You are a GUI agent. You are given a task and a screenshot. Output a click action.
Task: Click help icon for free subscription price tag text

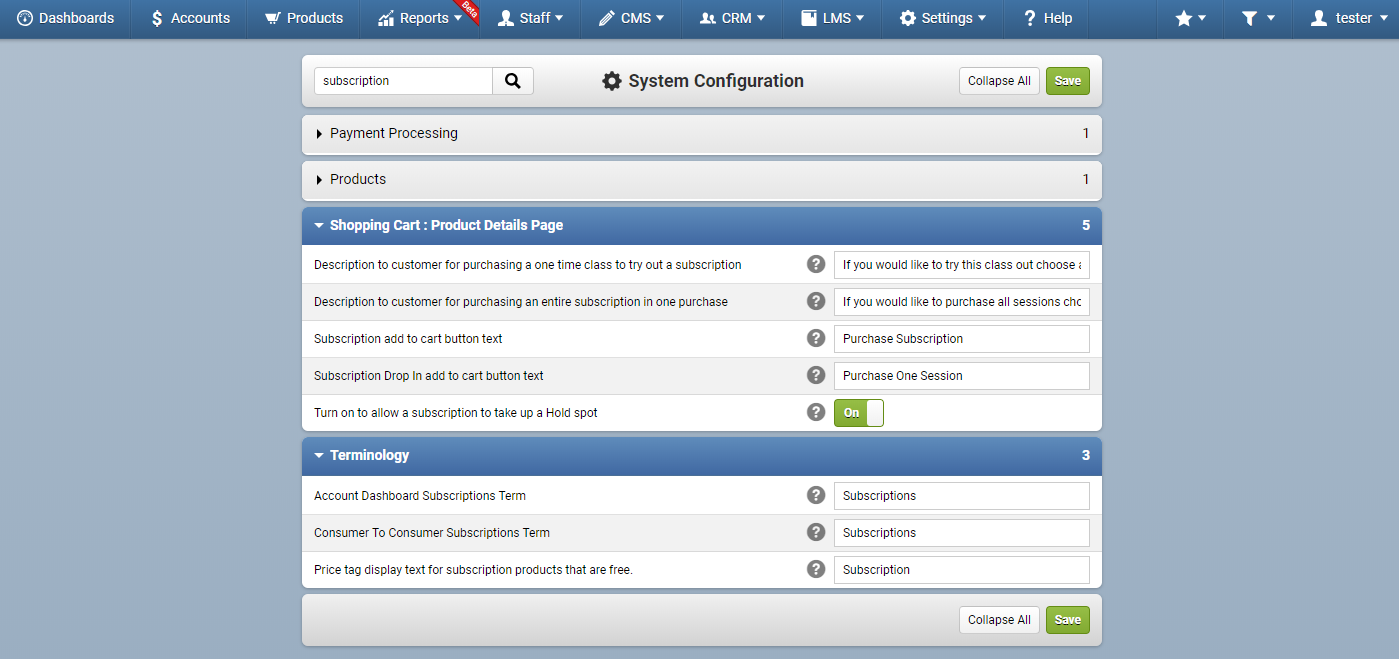[x=816, y=569]
